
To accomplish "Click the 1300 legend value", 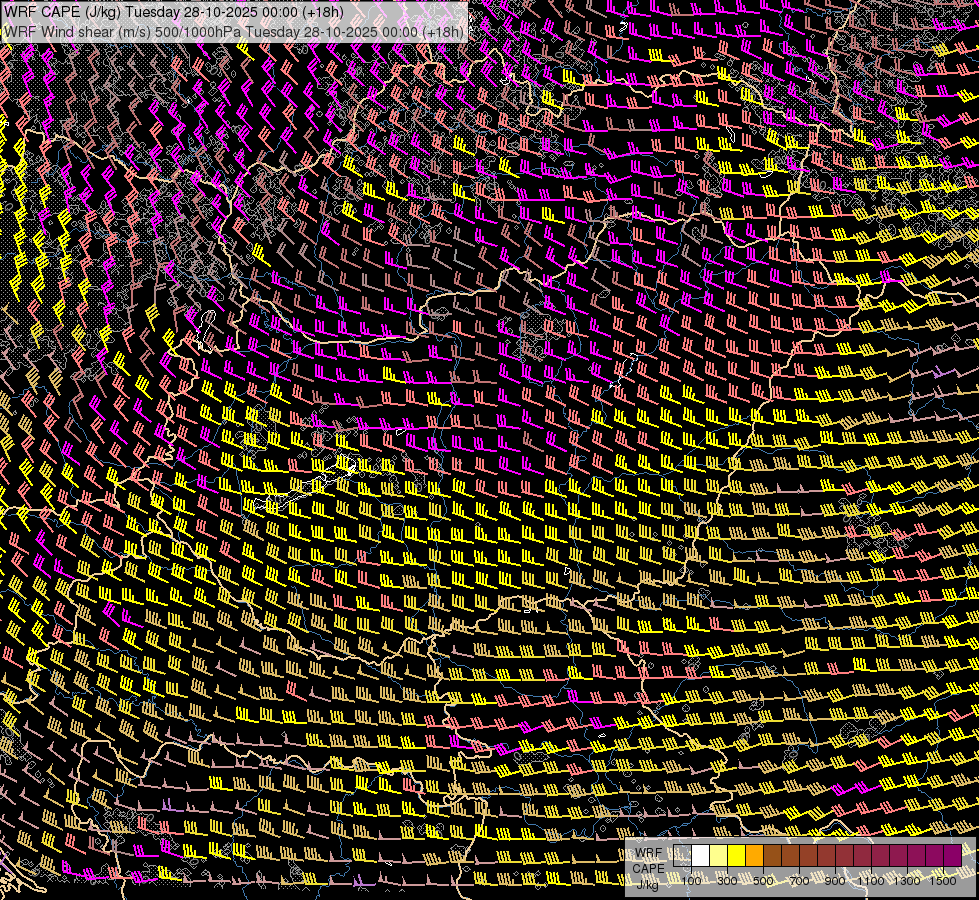I will [x=907, y=881].
